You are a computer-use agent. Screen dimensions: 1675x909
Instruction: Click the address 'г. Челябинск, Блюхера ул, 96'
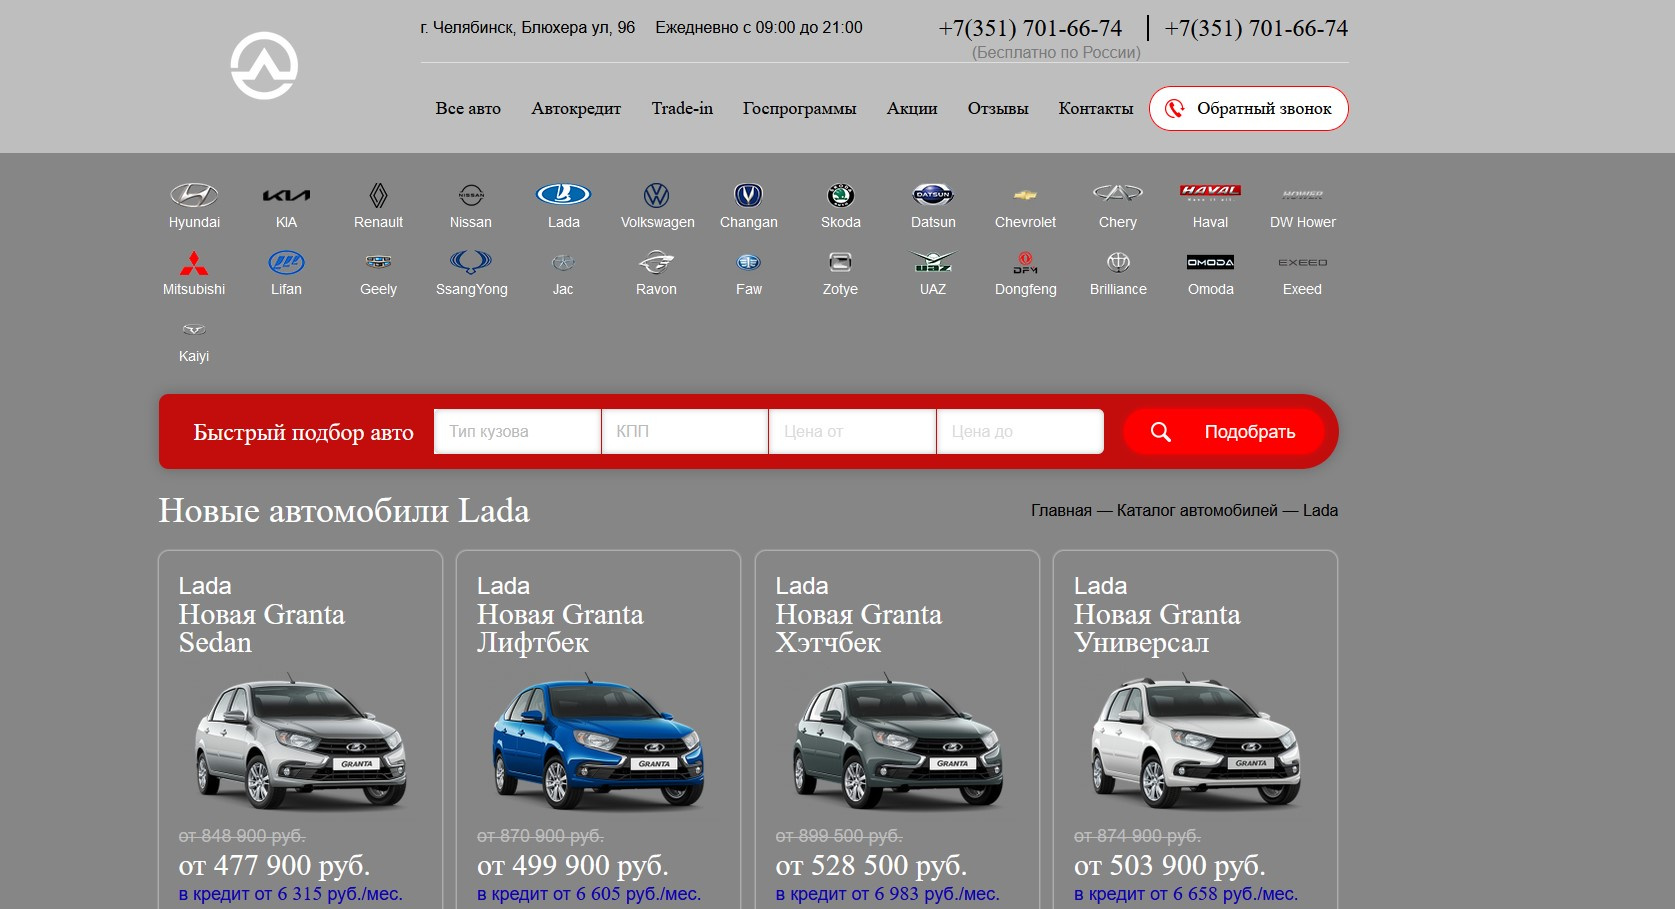coord(528,28)
